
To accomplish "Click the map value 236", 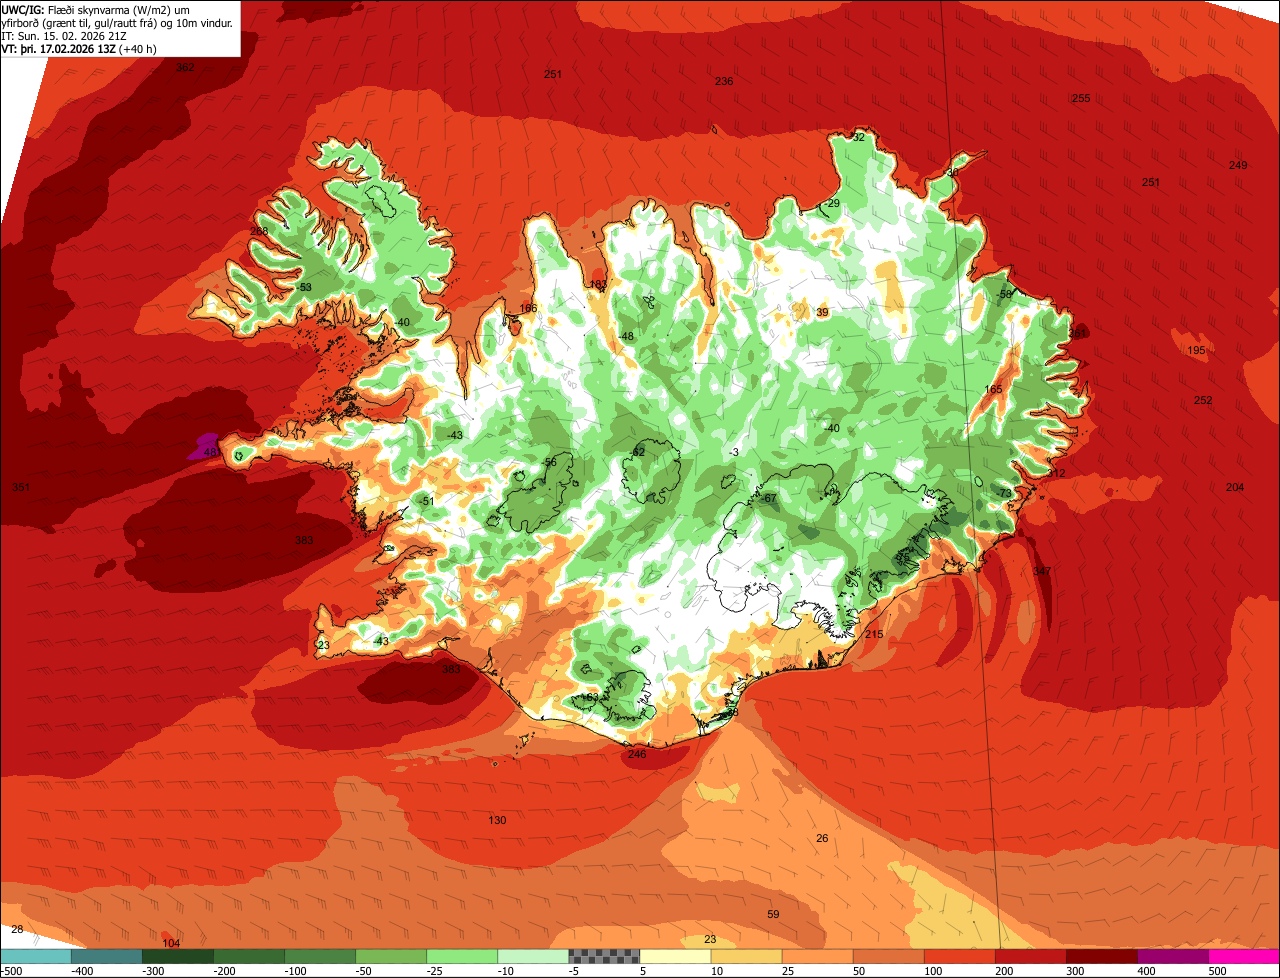I will [x=724, y=81].
